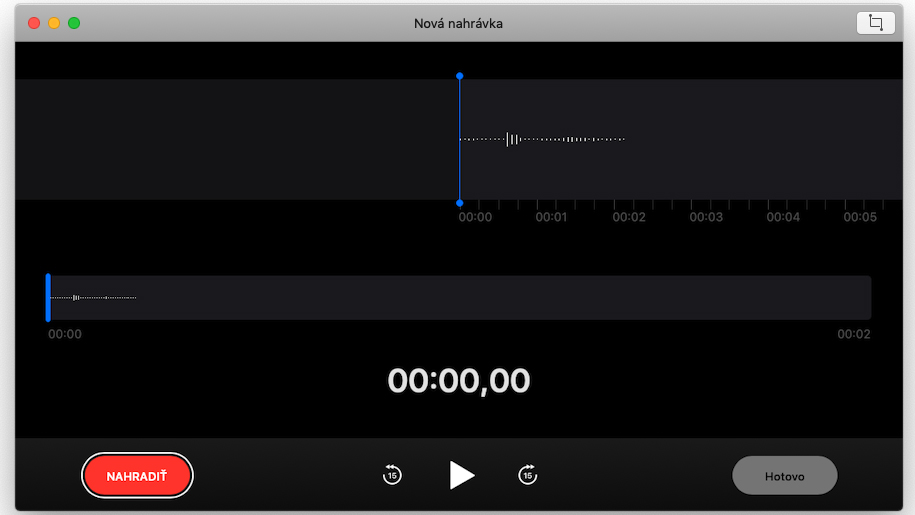Click the red NAHRADIŤ button
Screen dimensions: 915x515
(137, 476)
